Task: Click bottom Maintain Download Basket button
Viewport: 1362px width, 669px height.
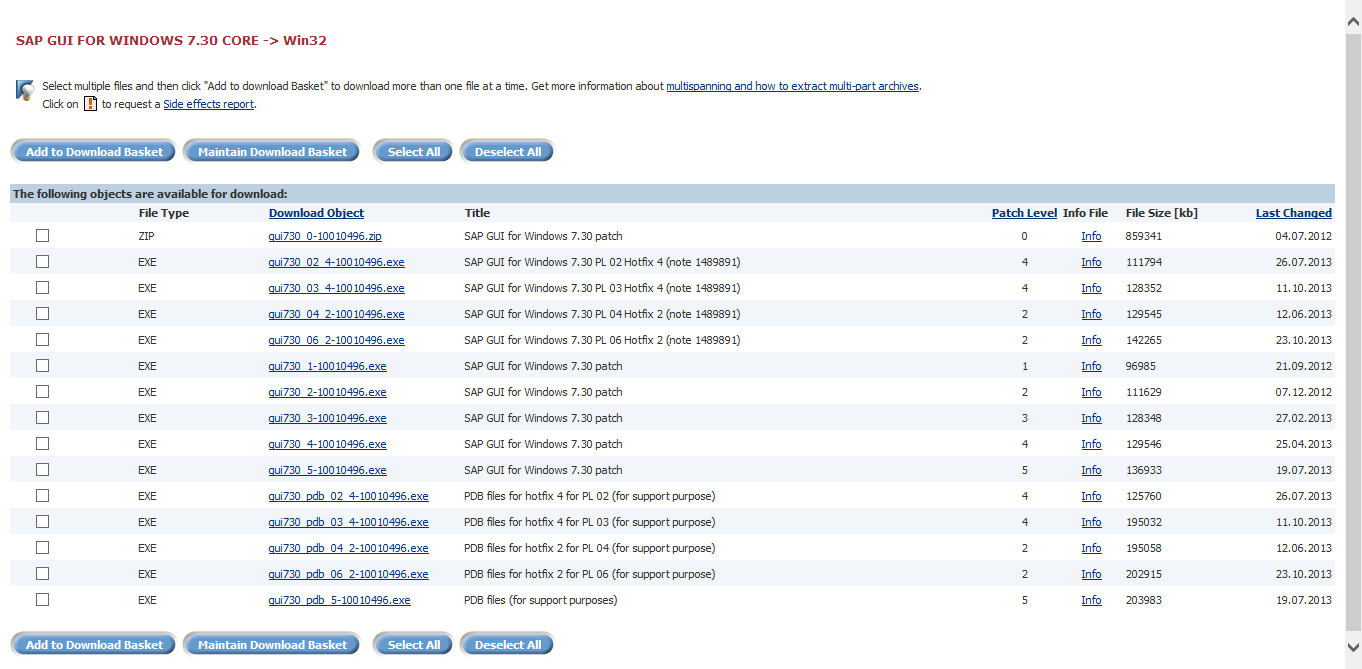Action: point(272,645)
